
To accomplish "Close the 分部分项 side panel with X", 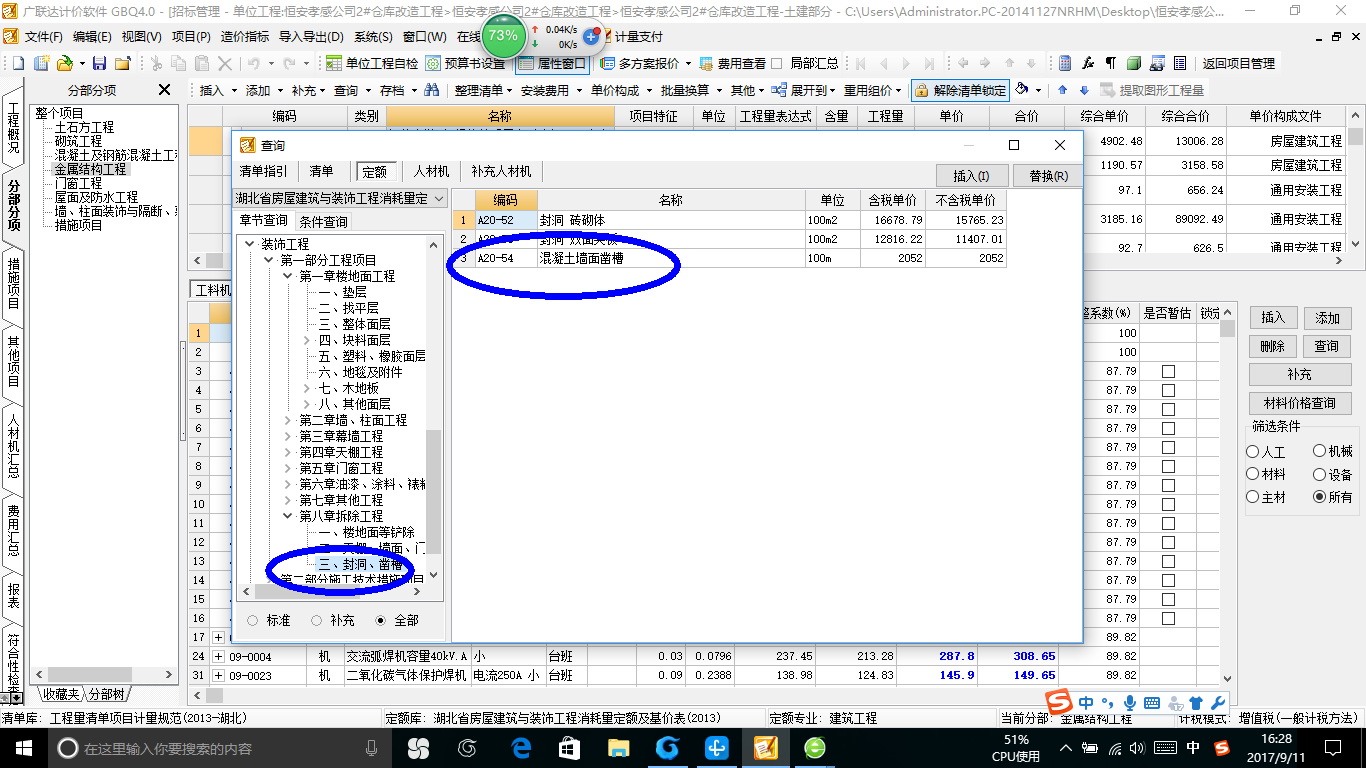I will point(165,90).
